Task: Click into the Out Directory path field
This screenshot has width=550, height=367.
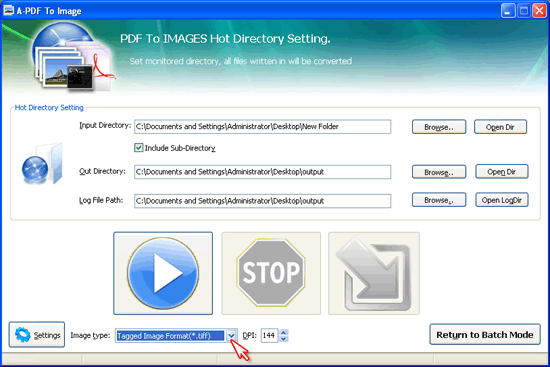Action: [262, 172]
